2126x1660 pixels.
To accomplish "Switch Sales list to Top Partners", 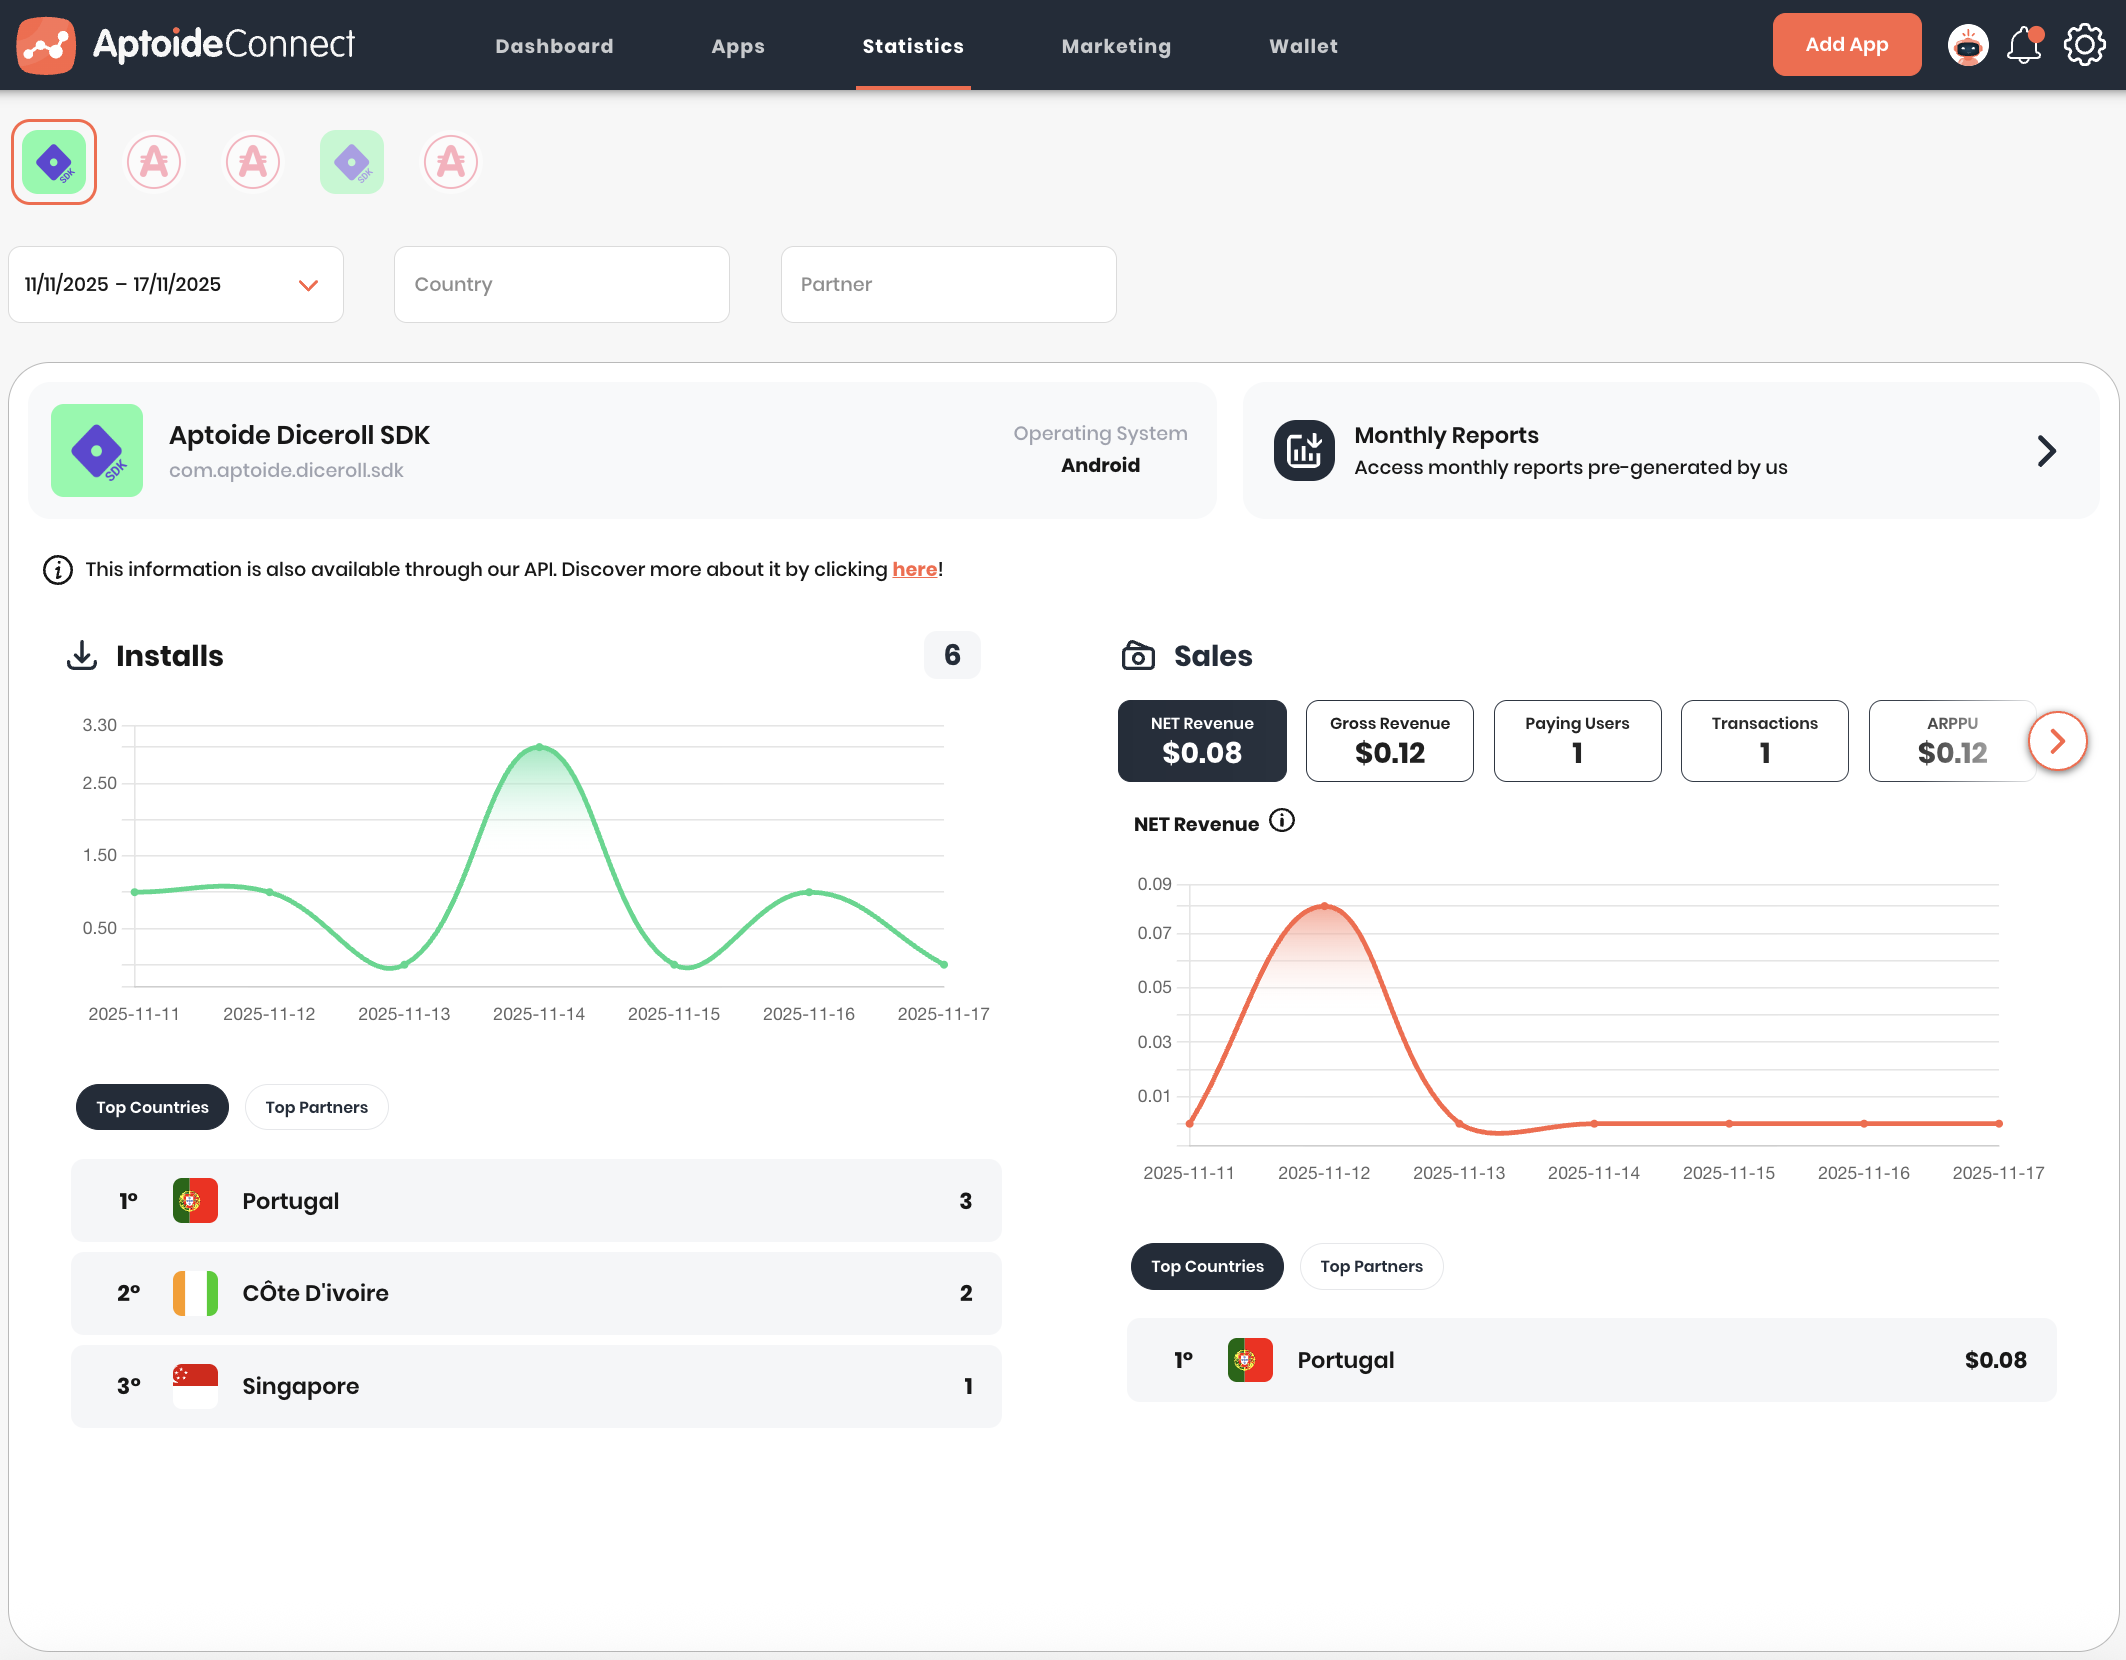I will [1371, 1266].
